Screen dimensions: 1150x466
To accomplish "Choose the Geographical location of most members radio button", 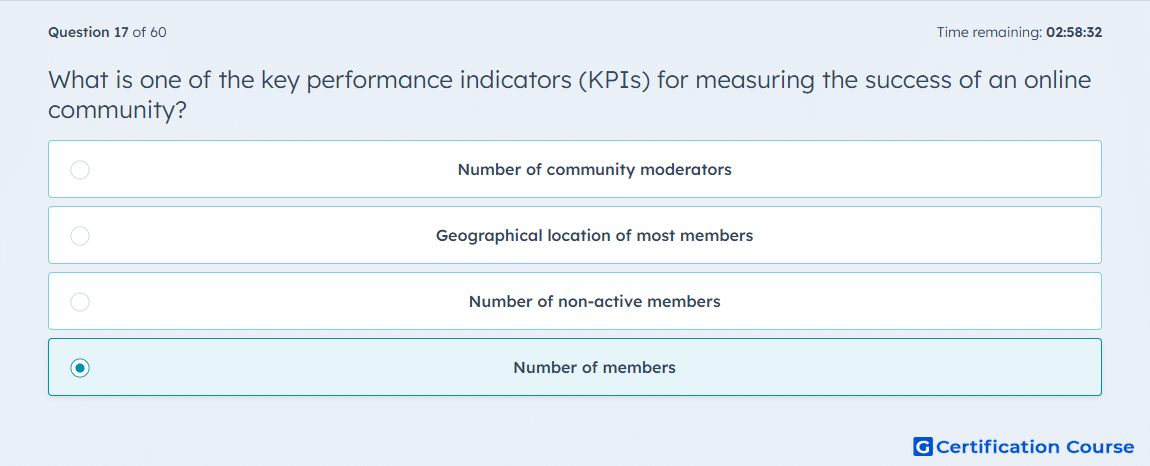I will coord(80,236).
